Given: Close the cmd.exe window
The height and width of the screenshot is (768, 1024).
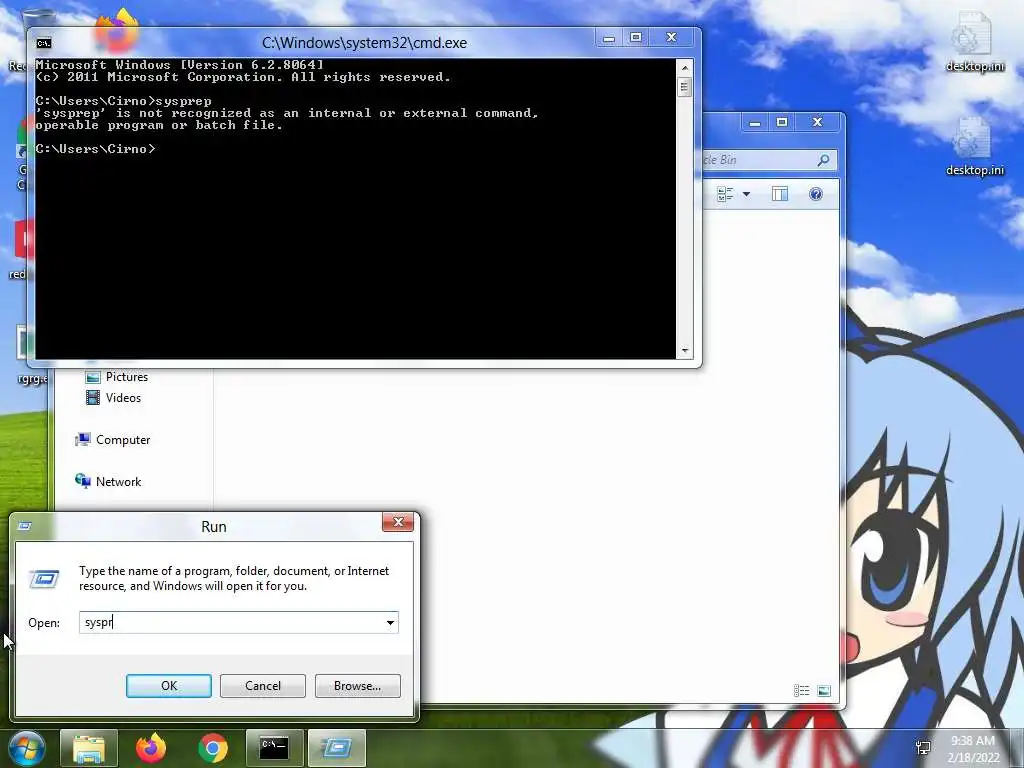Looking at the screenshot, I should [671, 38].
